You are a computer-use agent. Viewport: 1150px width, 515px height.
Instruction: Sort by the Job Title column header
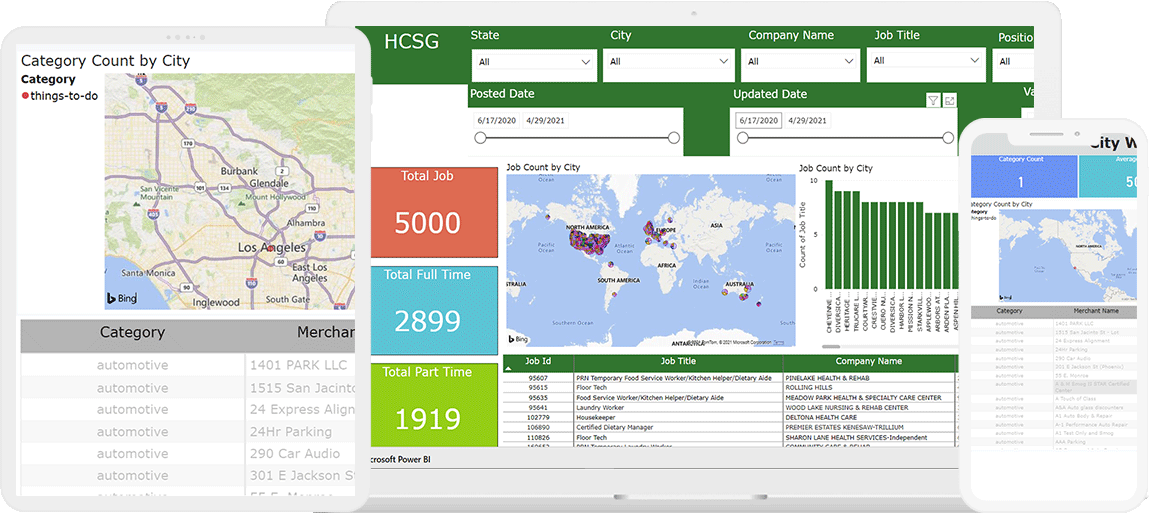click(x=678, y=362)
